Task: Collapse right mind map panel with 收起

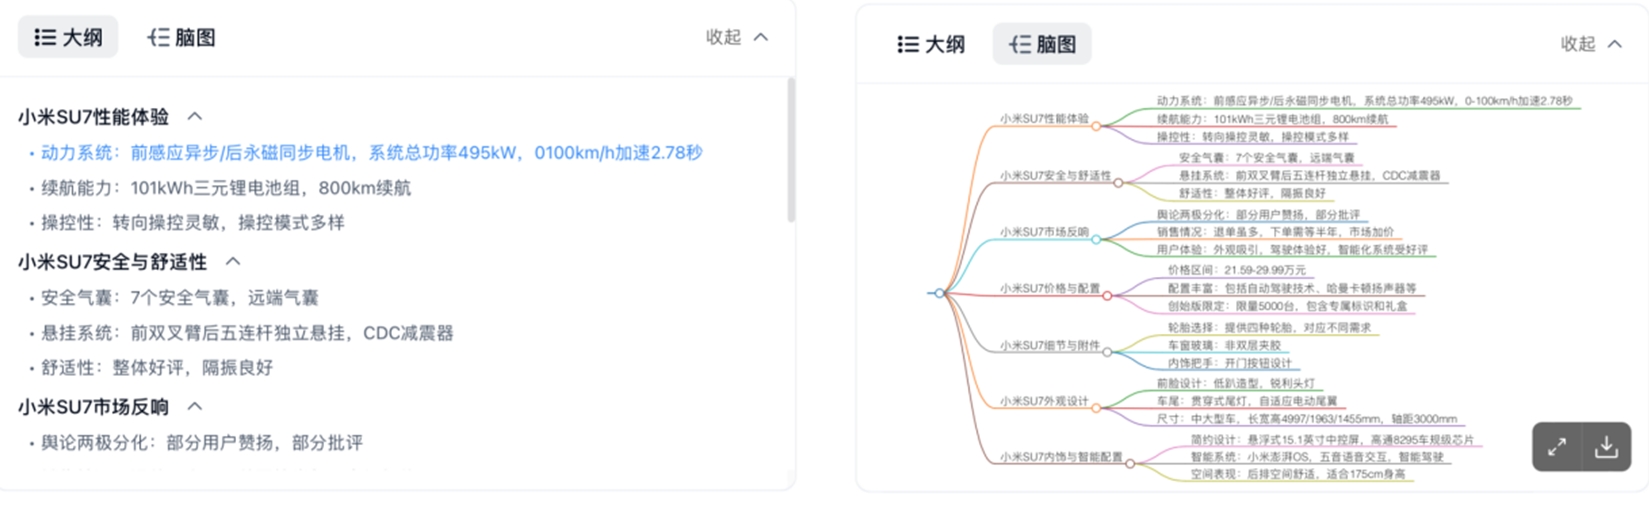Action: point(1592,44)
